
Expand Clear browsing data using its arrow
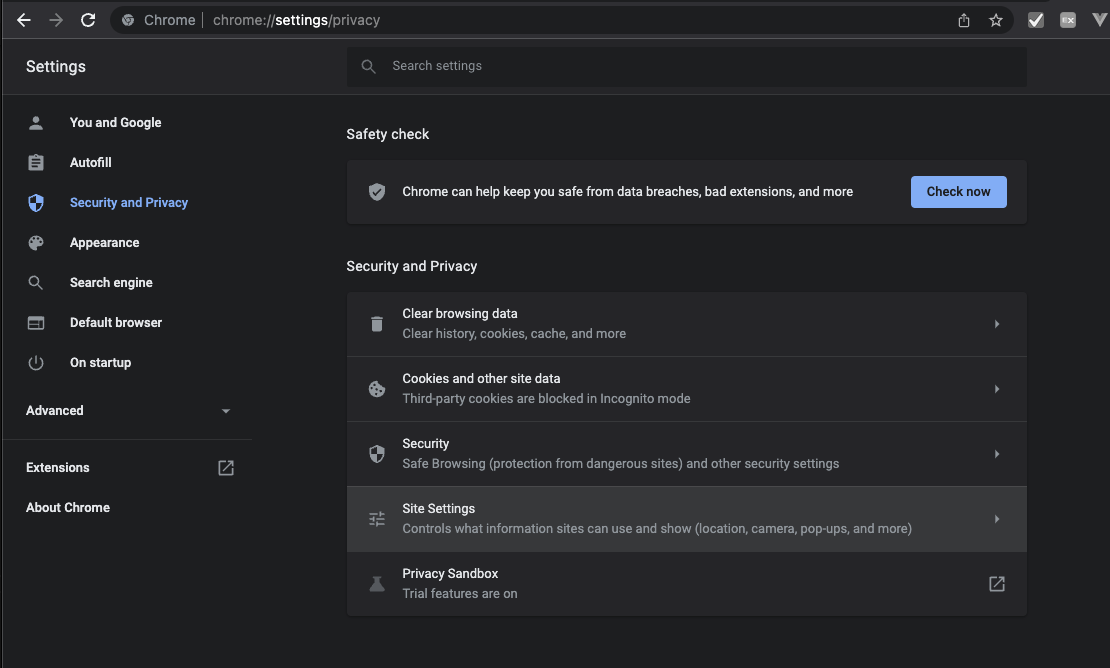pyautogui.click(x=997, y=324)
